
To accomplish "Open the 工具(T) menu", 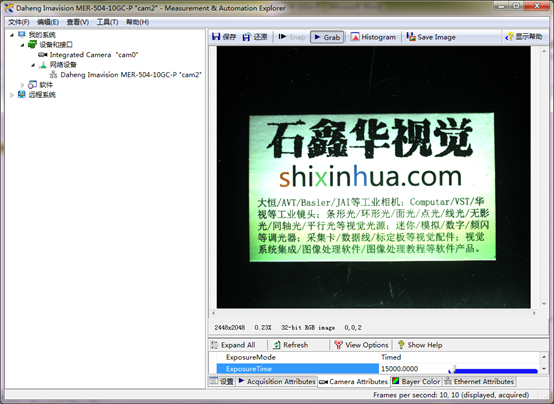I will 107,22.
